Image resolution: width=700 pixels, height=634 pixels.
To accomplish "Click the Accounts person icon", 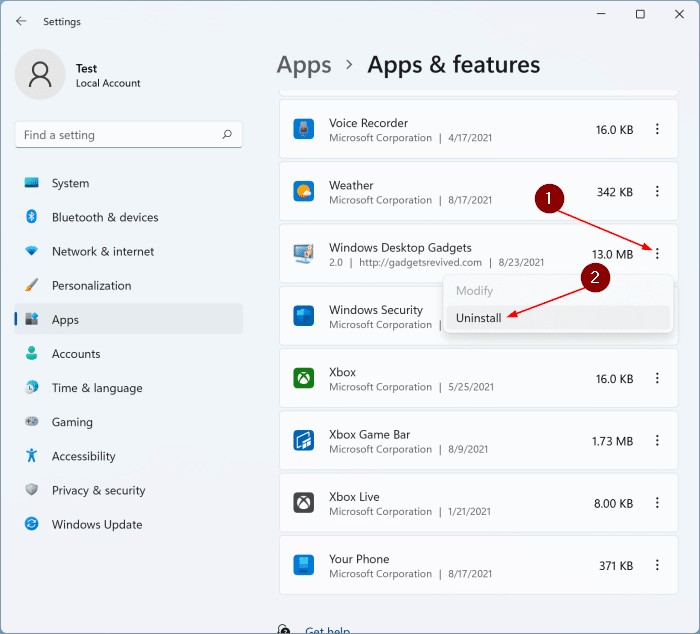I will pos(32,353).
